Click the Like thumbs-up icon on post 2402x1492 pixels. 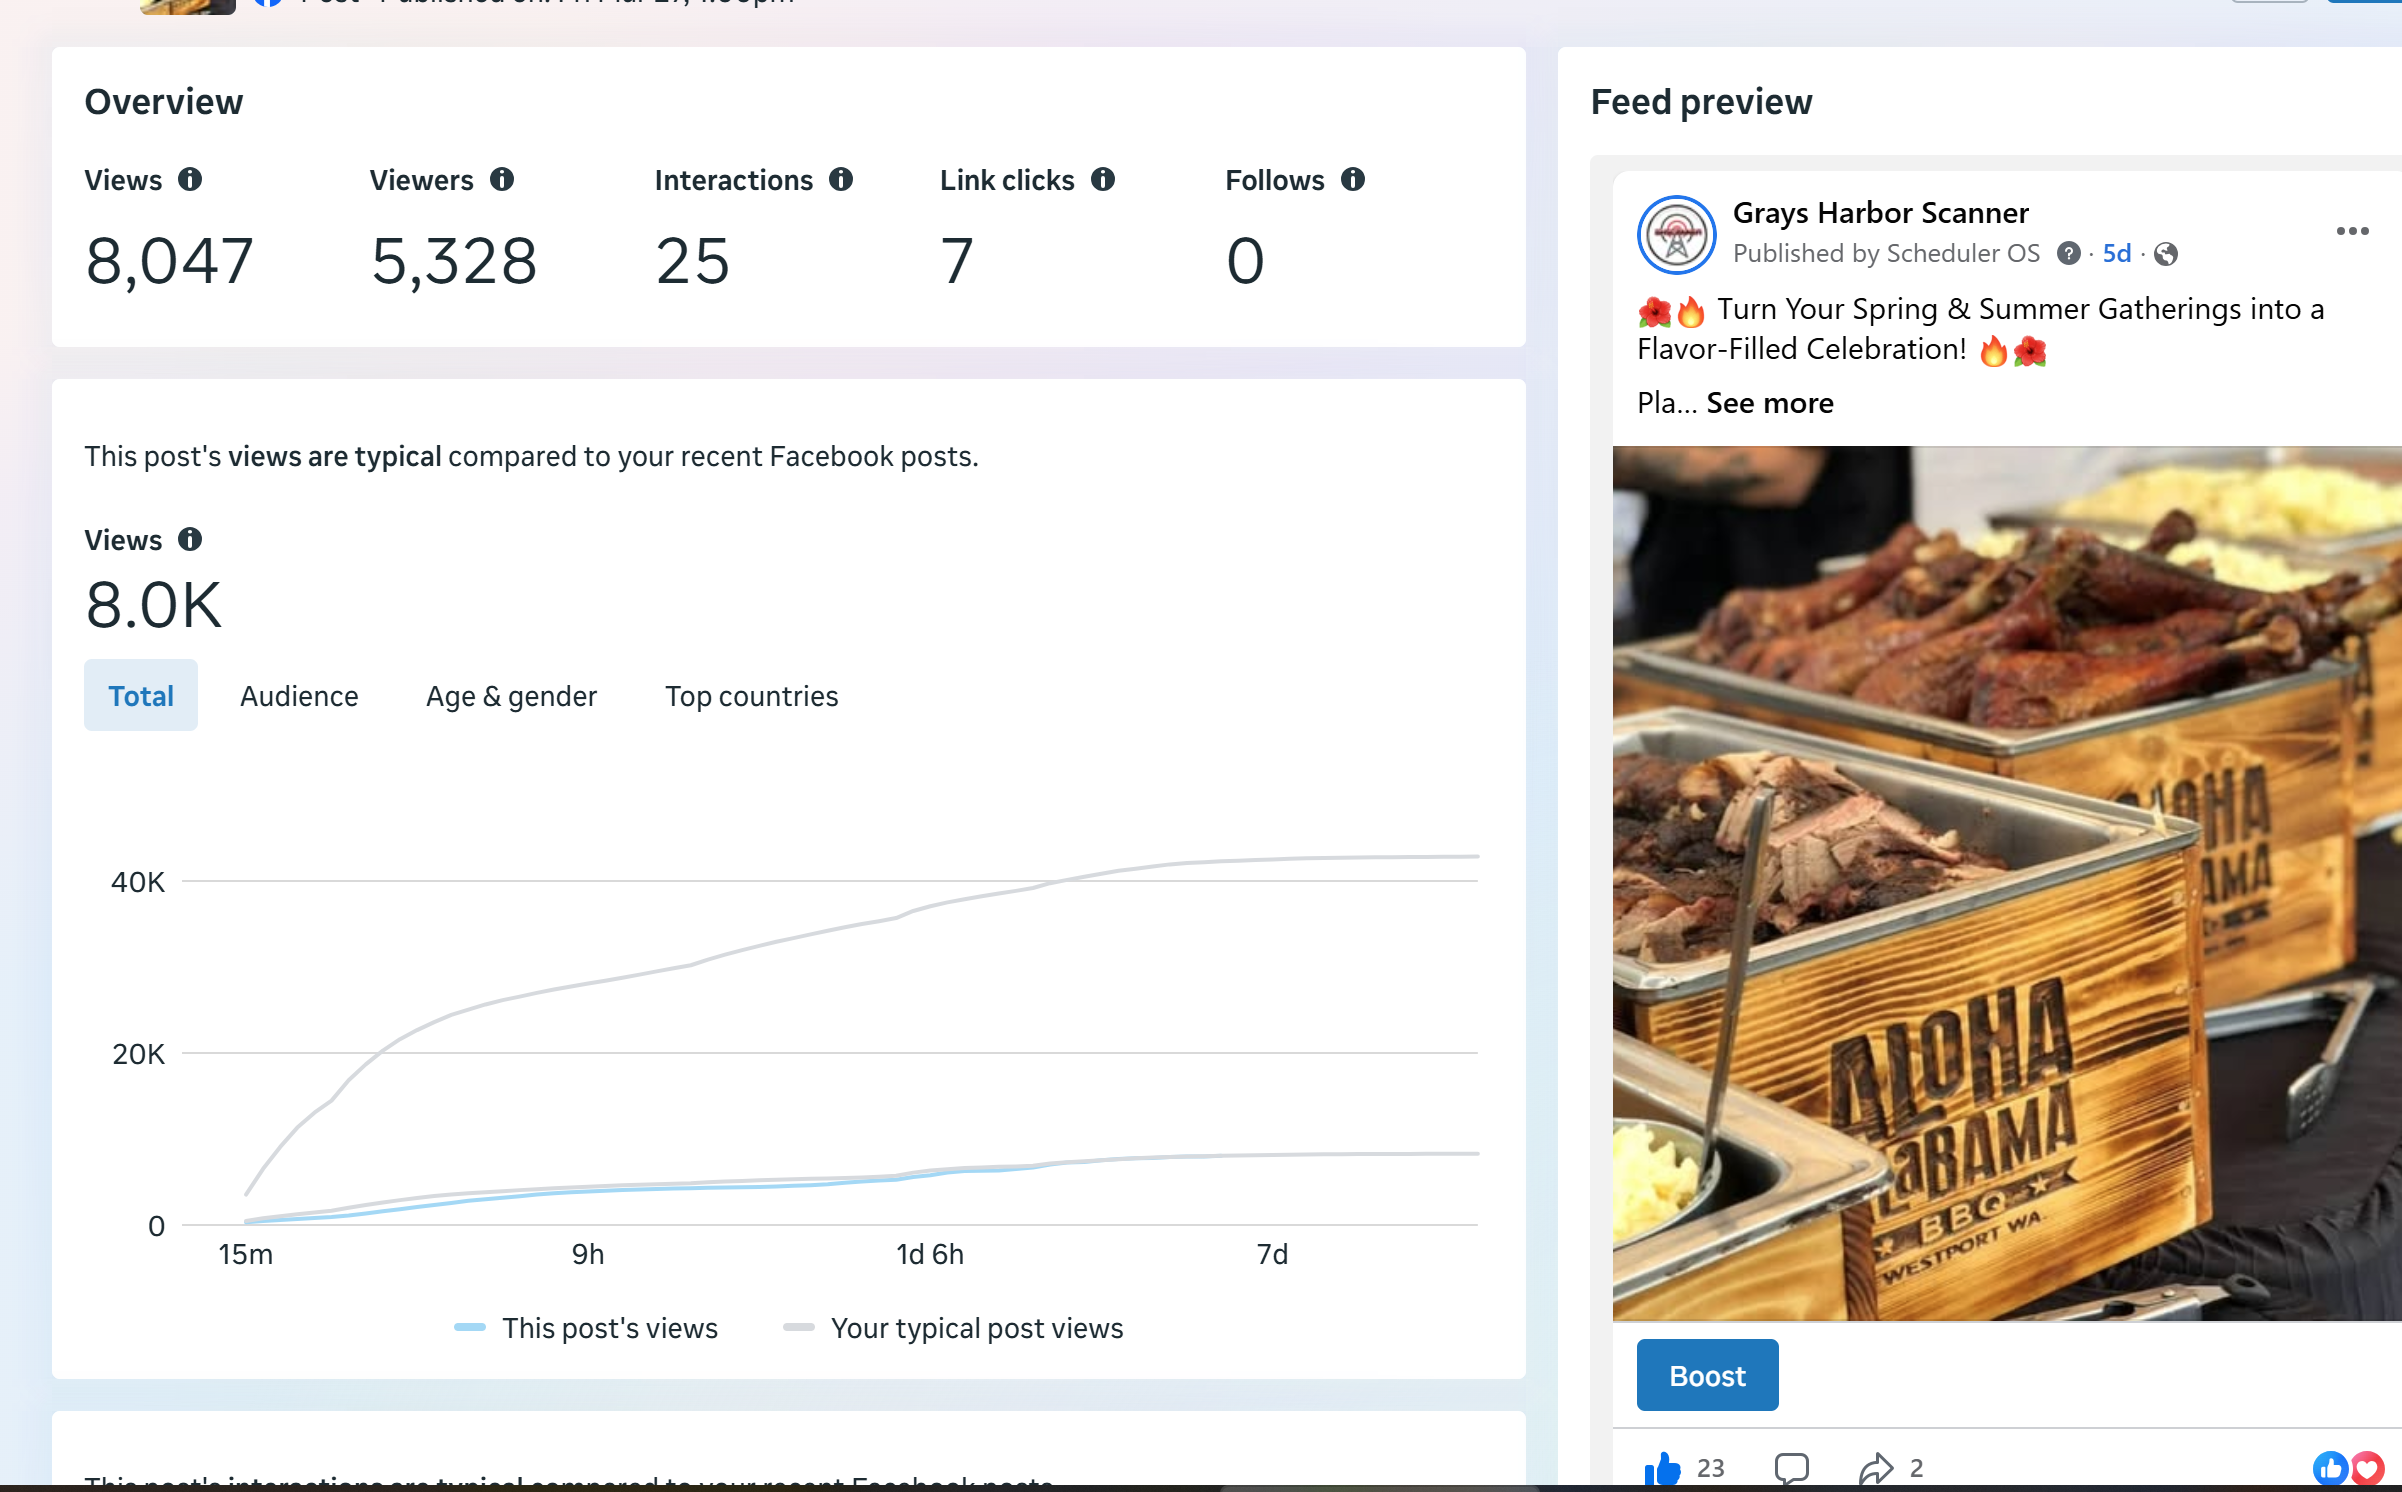1662,1468
